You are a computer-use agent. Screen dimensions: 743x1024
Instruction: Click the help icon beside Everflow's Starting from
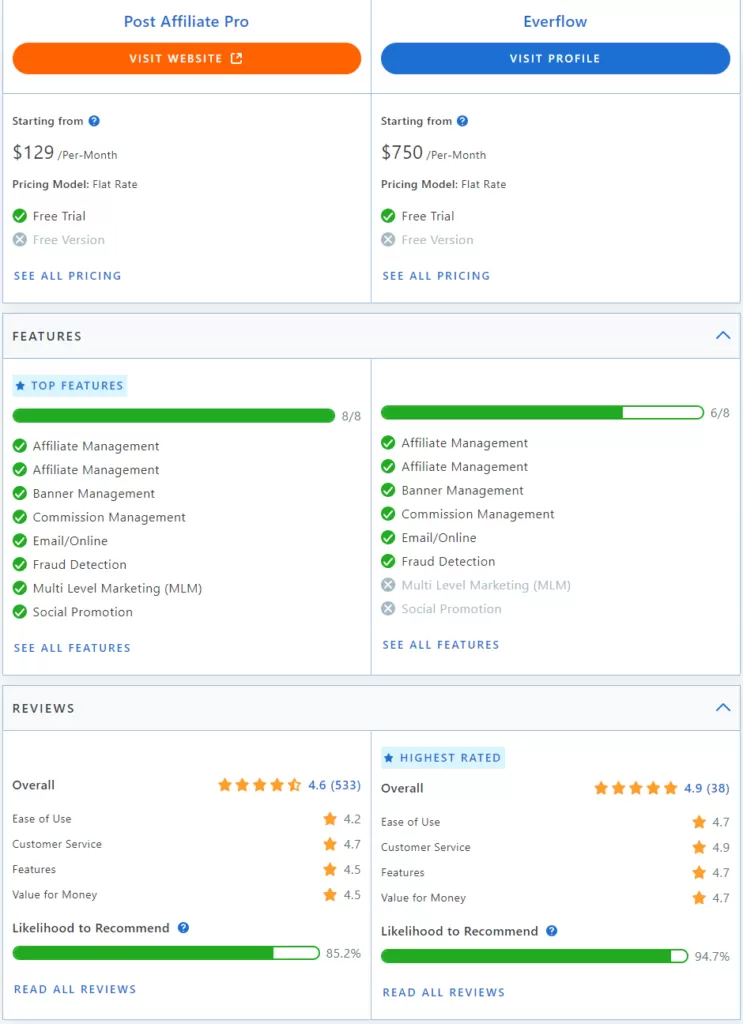tap(462, 121)
